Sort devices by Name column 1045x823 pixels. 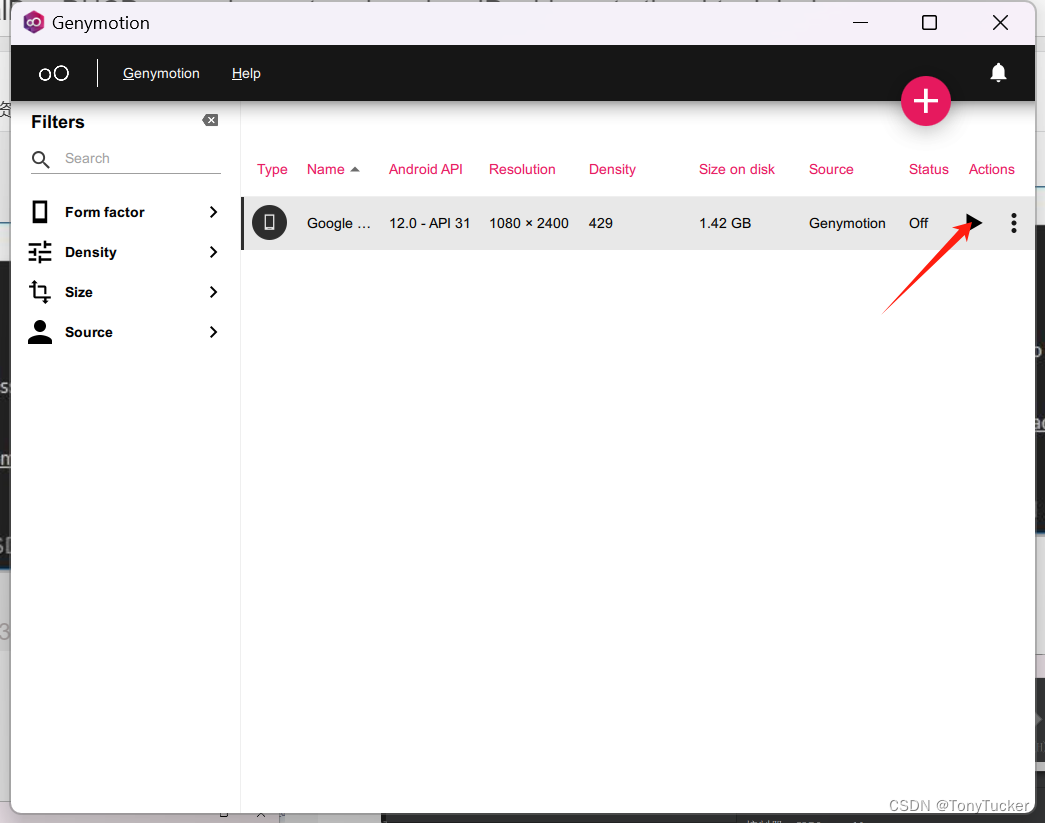(325, 169)
